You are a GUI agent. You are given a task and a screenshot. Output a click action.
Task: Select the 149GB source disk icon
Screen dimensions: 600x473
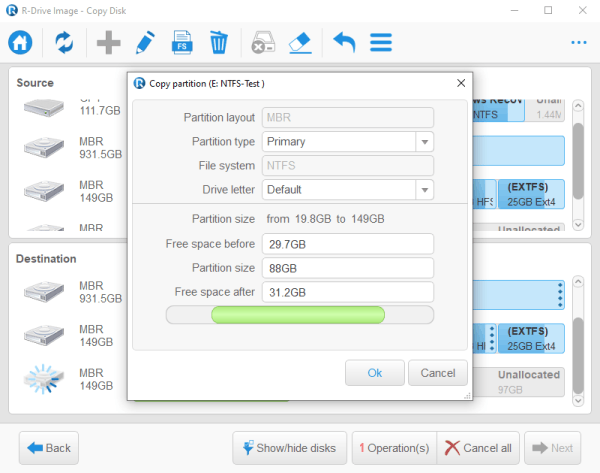coord(44,191)
